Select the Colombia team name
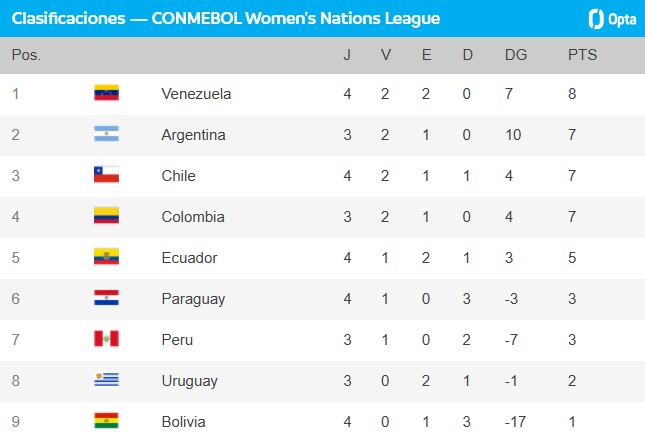This screenshot has height=438, width=645. click(192, 216)
